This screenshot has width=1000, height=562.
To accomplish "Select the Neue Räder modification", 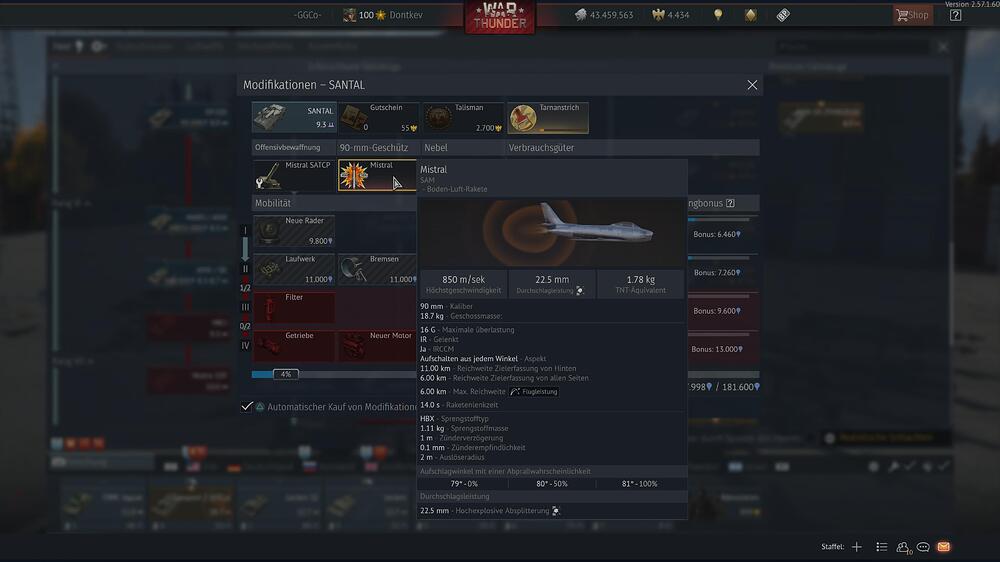I will point(294,231).
